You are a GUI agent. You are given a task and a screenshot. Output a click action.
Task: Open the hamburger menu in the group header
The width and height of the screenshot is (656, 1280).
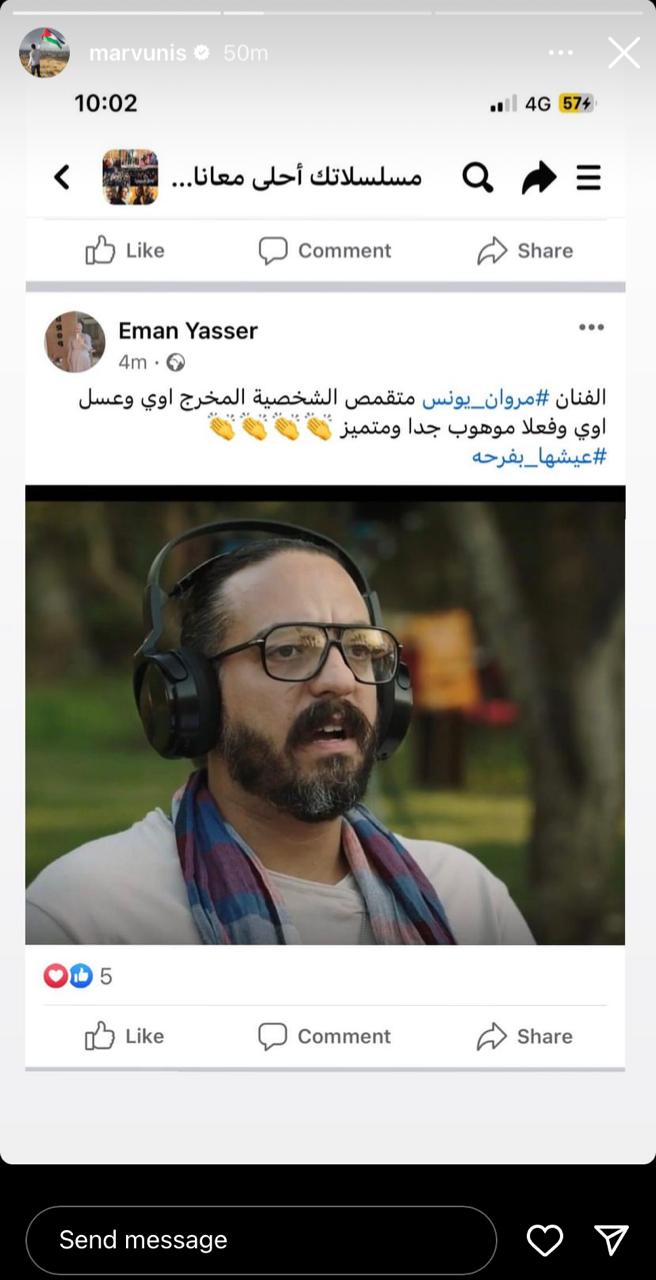pos(589,178)
